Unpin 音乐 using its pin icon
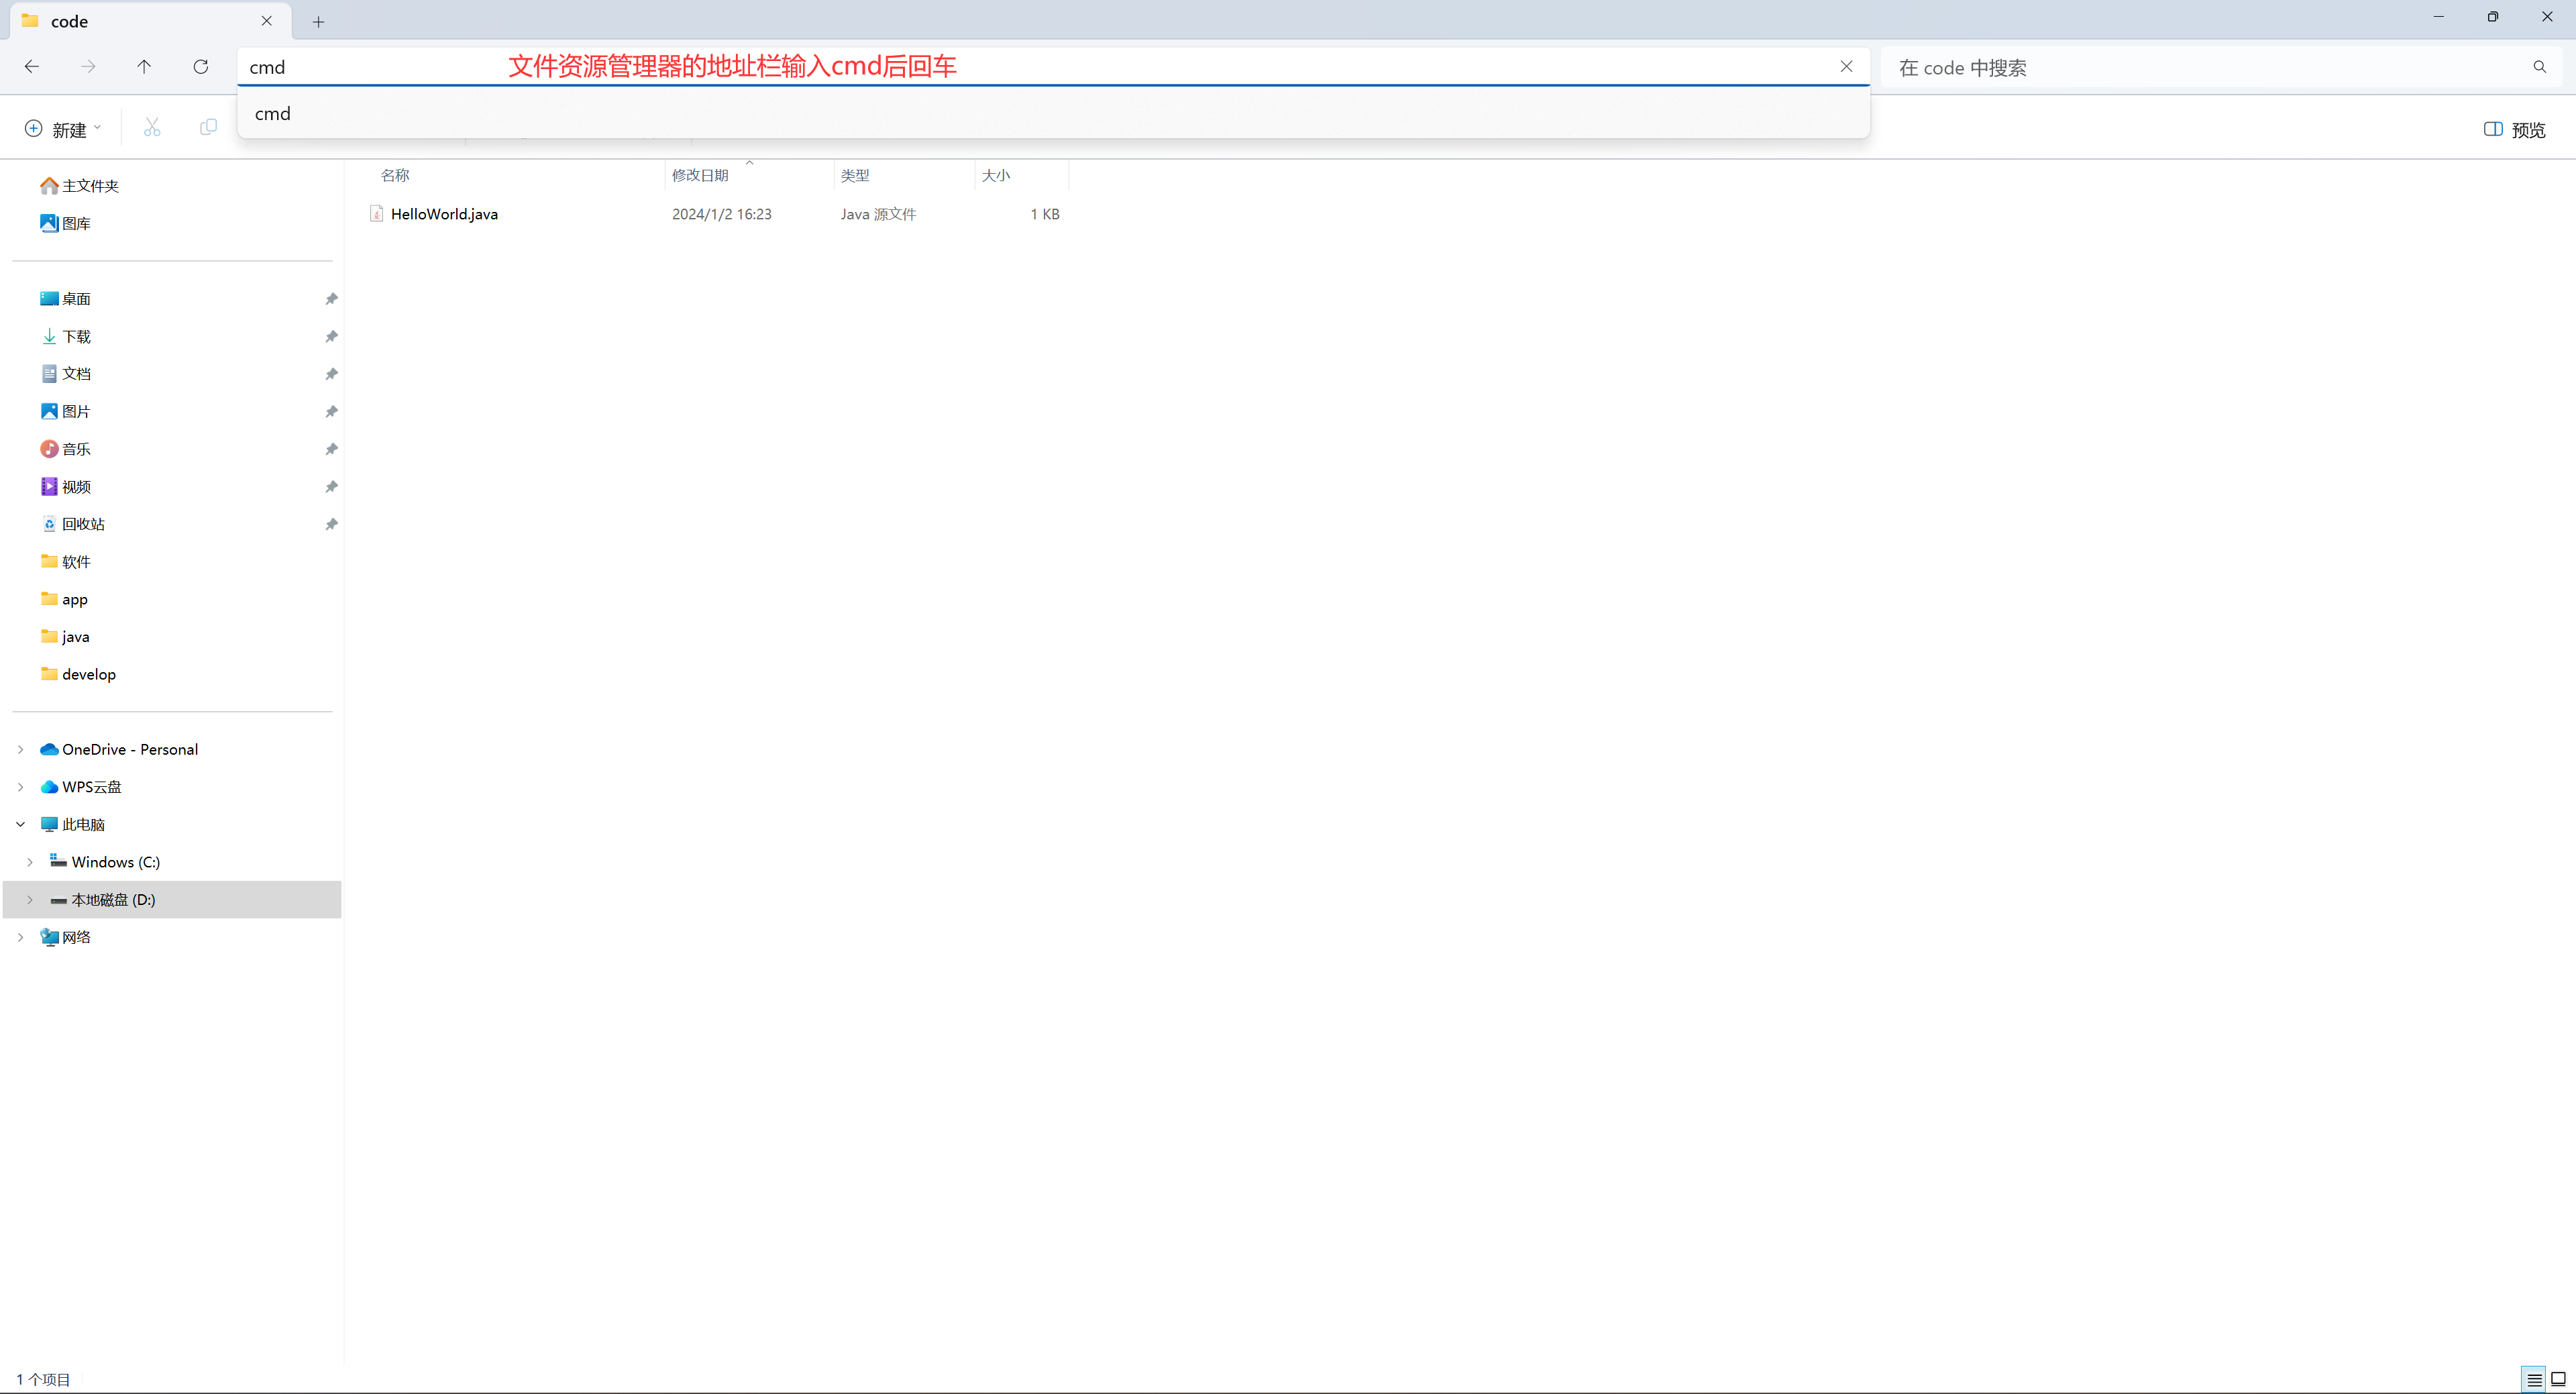The width and height of the screenshot is (2576, 1394). pos(331,449)
